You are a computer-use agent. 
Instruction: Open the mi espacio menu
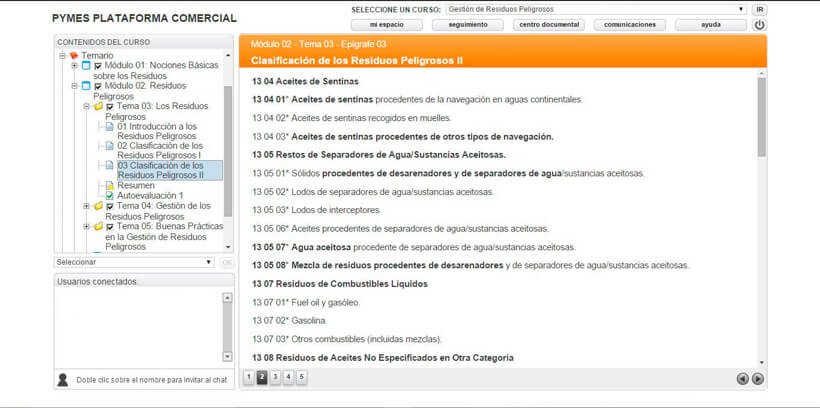pos(386,25)
